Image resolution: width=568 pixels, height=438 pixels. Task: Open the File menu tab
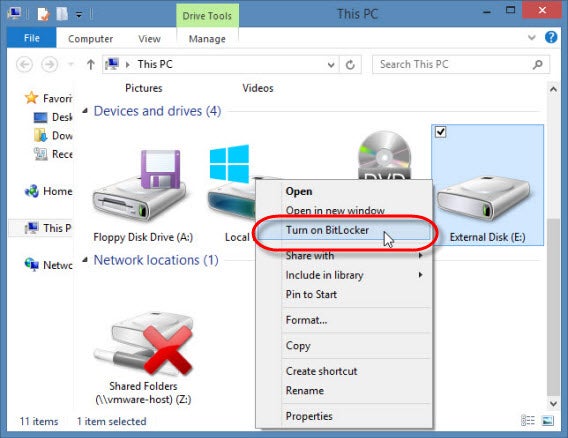click(32, 38)
